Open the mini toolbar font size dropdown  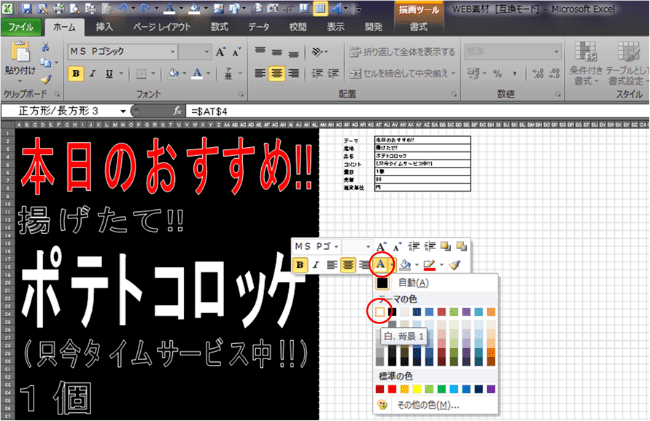(x=368, y=247)
